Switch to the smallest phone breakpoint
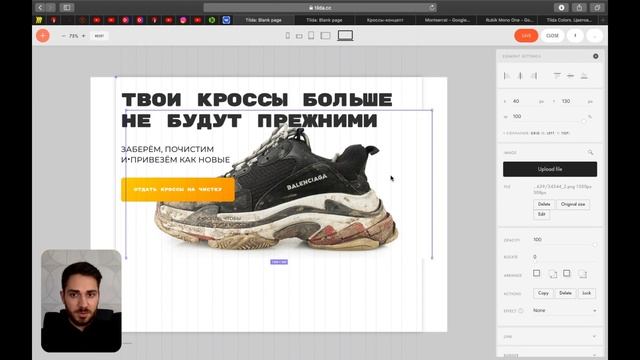The width and height of the screenshot is (640, 360). (288, 36)
